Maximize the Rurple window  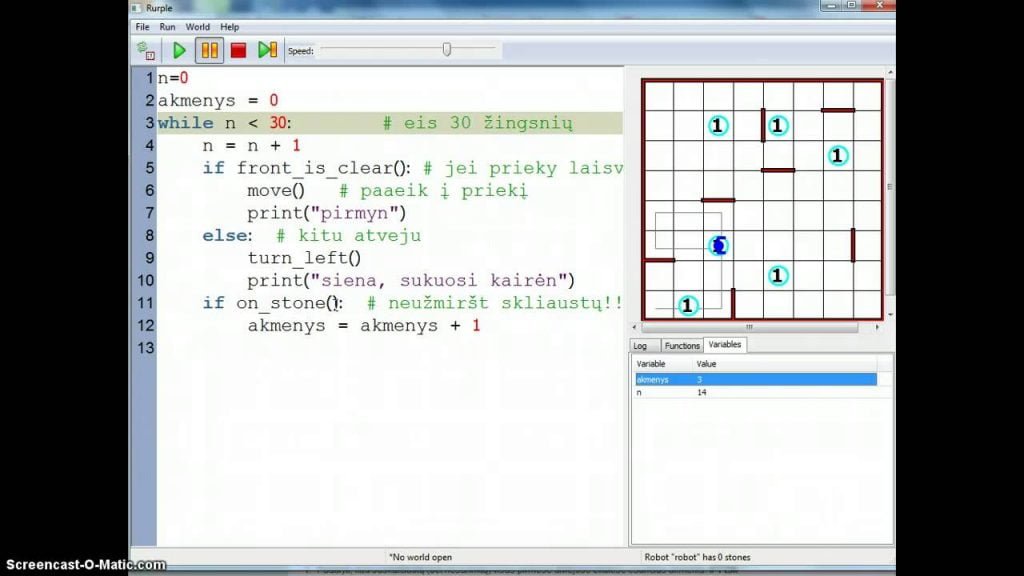852,5
